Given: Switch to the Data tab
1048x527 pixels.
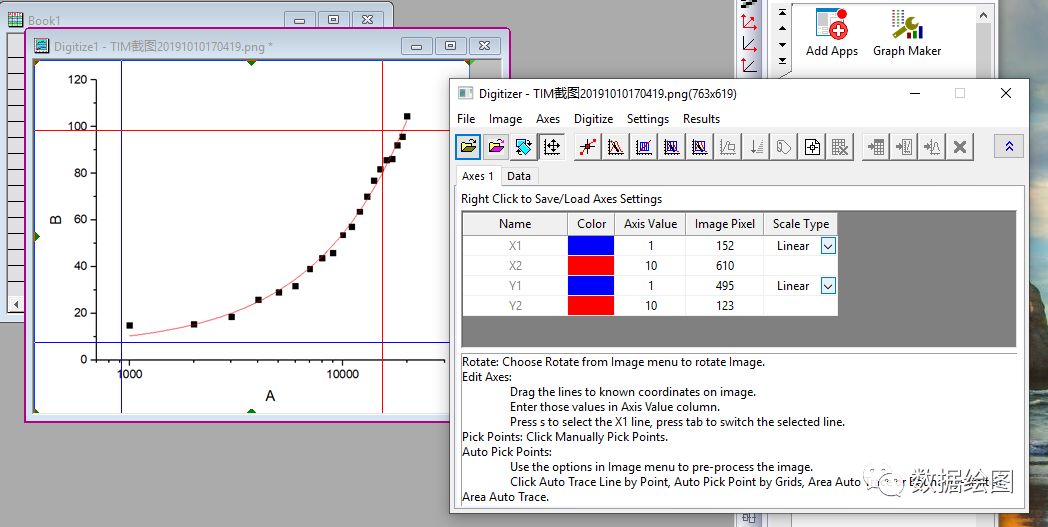Looking at the screenshot, I should pos(519,176).
